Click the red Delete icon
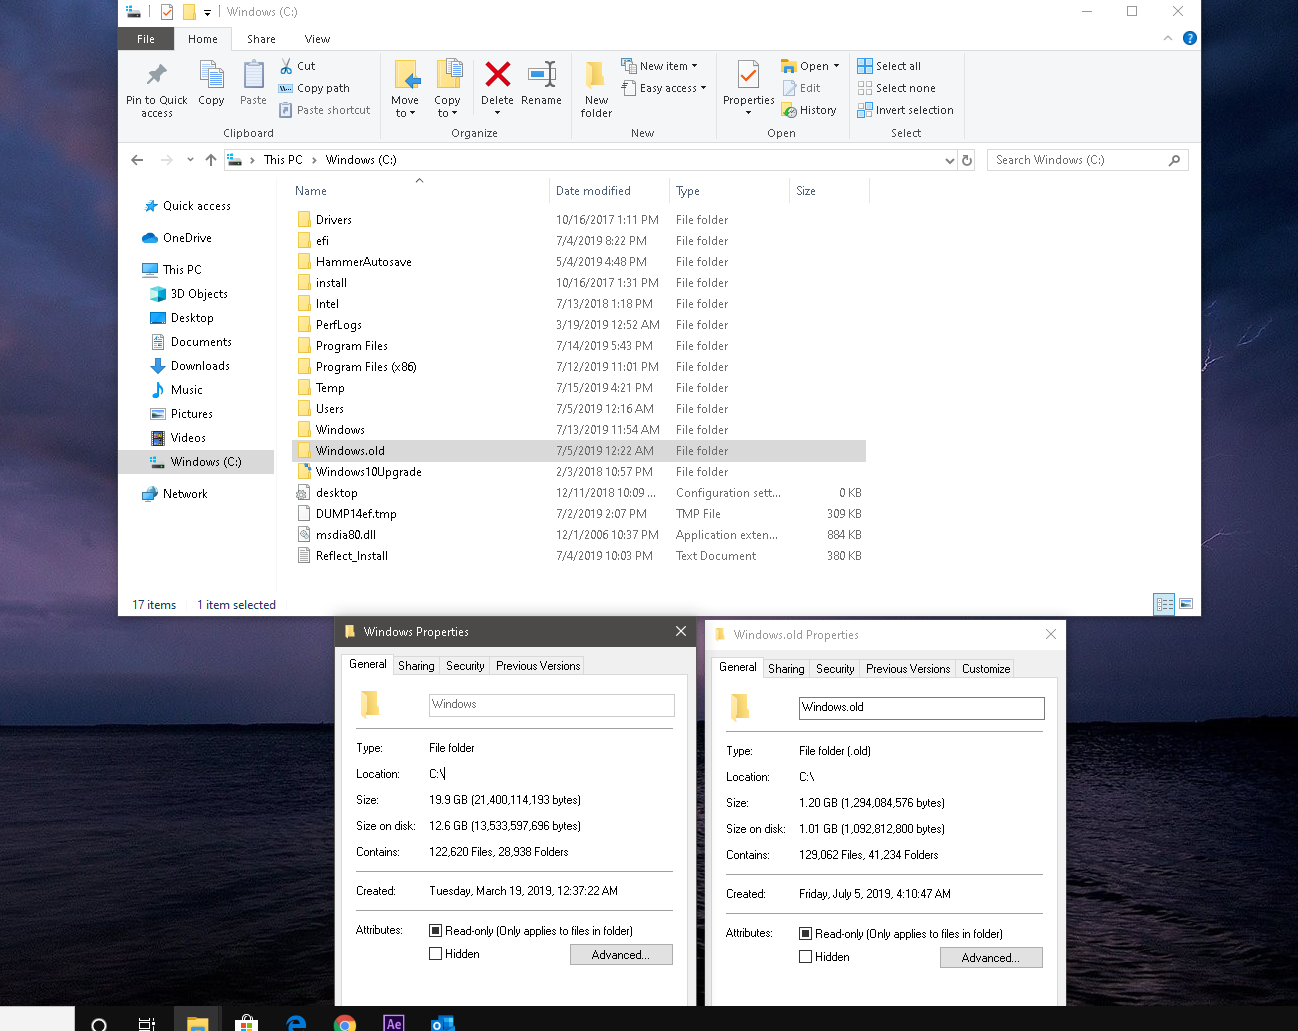The height and width of the screenshot is (1031, 1298). pyautogui.click(x=497, y=74)
